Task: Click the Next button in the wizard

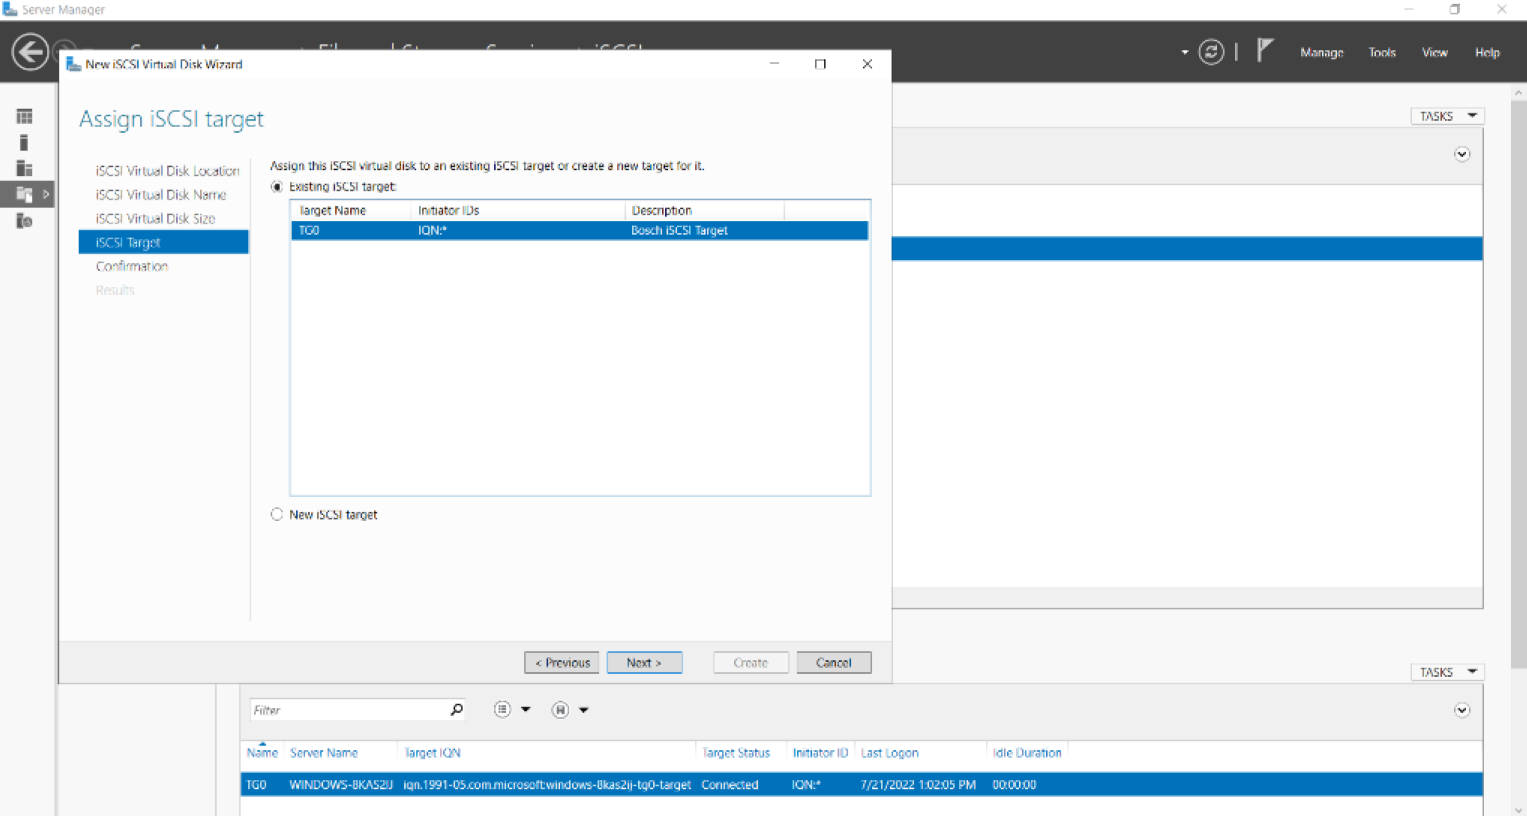Action: pos(644,663)
